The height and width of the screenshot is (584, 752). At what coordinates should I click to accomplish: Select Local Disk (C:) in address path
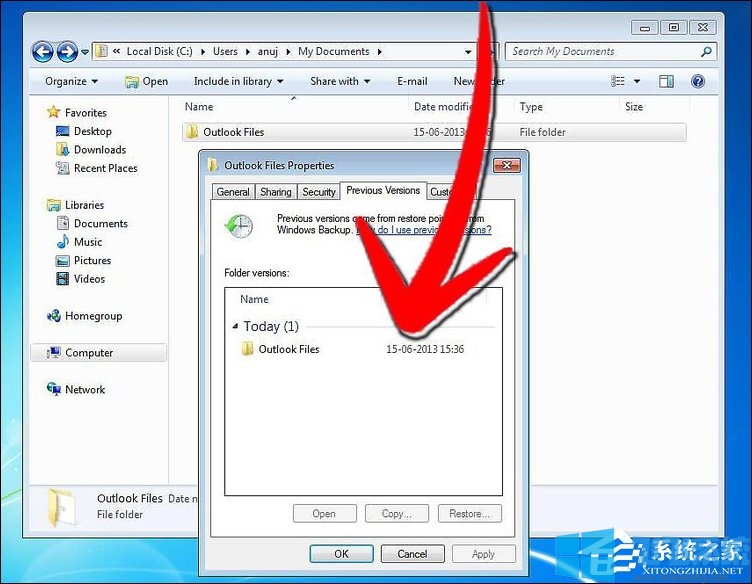[159, 51]
